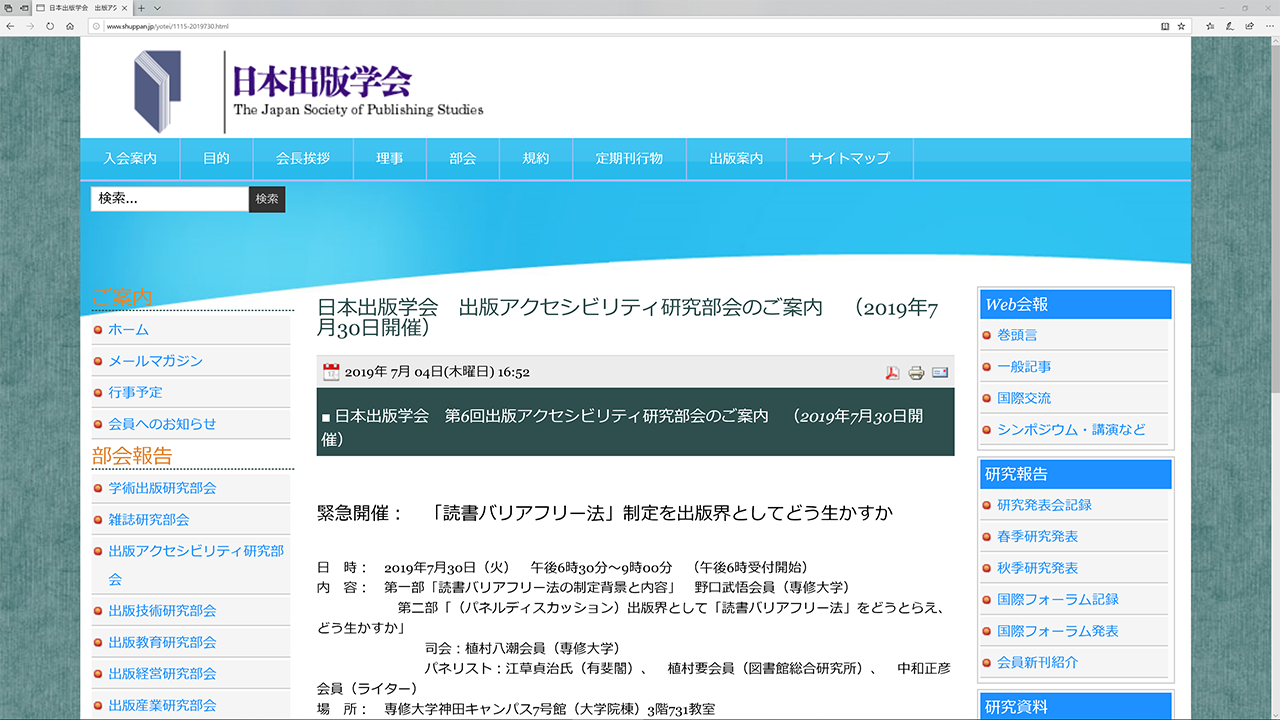This screenshot has width=1280, height=720.
Task: Open 会長挨拶 navigation menu item
Action: click(303, 159)
